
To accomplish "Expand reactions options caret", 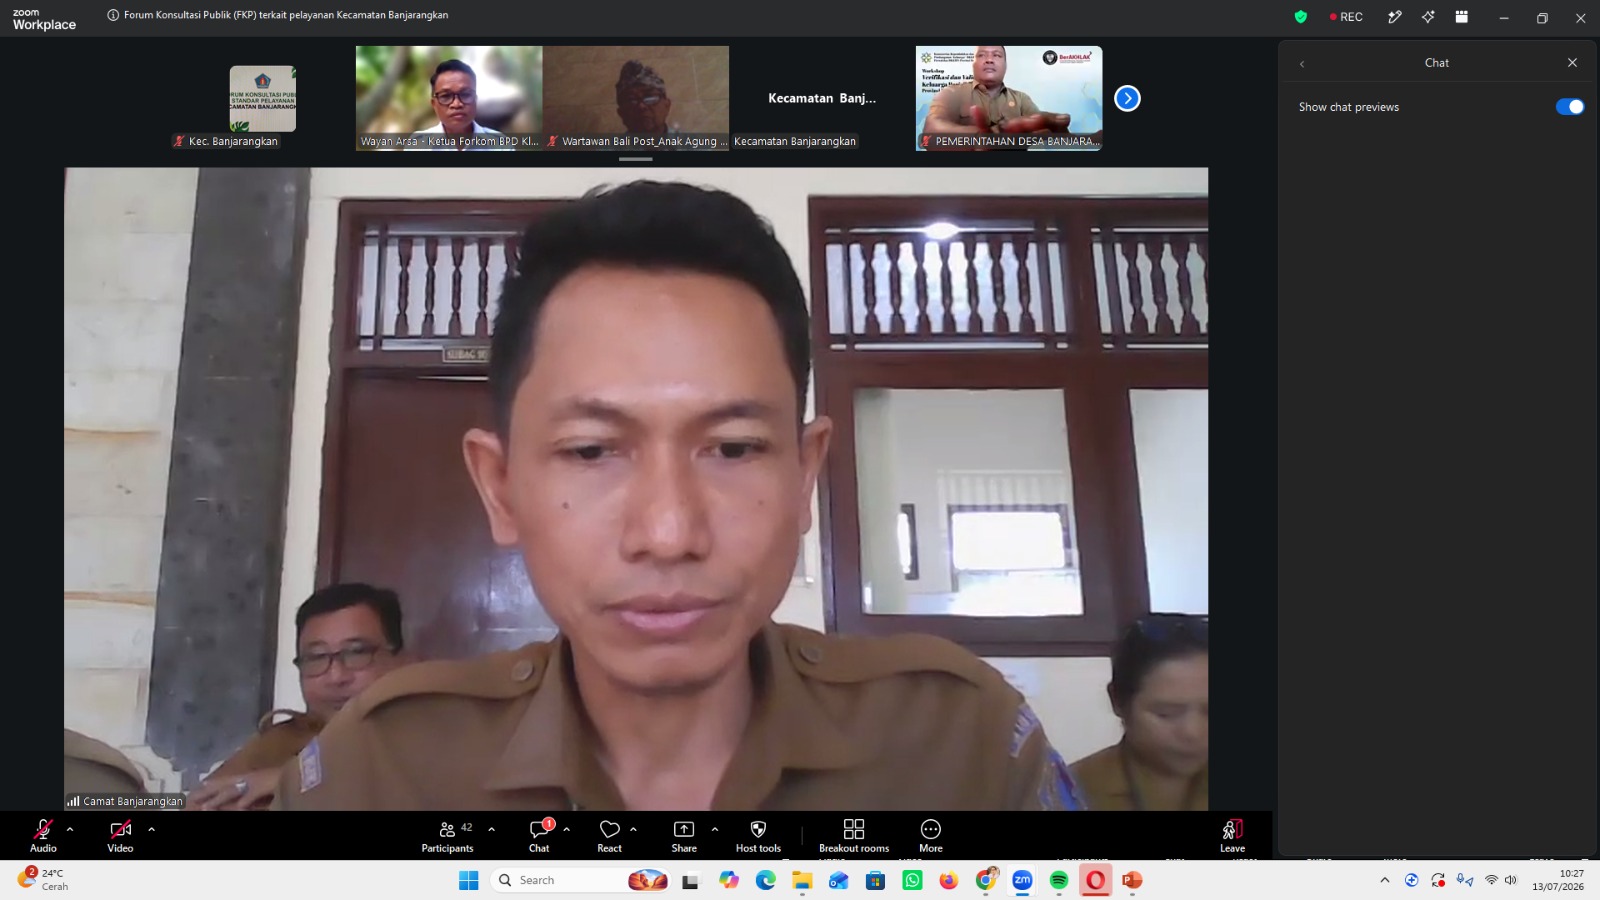I will (633, 829).
